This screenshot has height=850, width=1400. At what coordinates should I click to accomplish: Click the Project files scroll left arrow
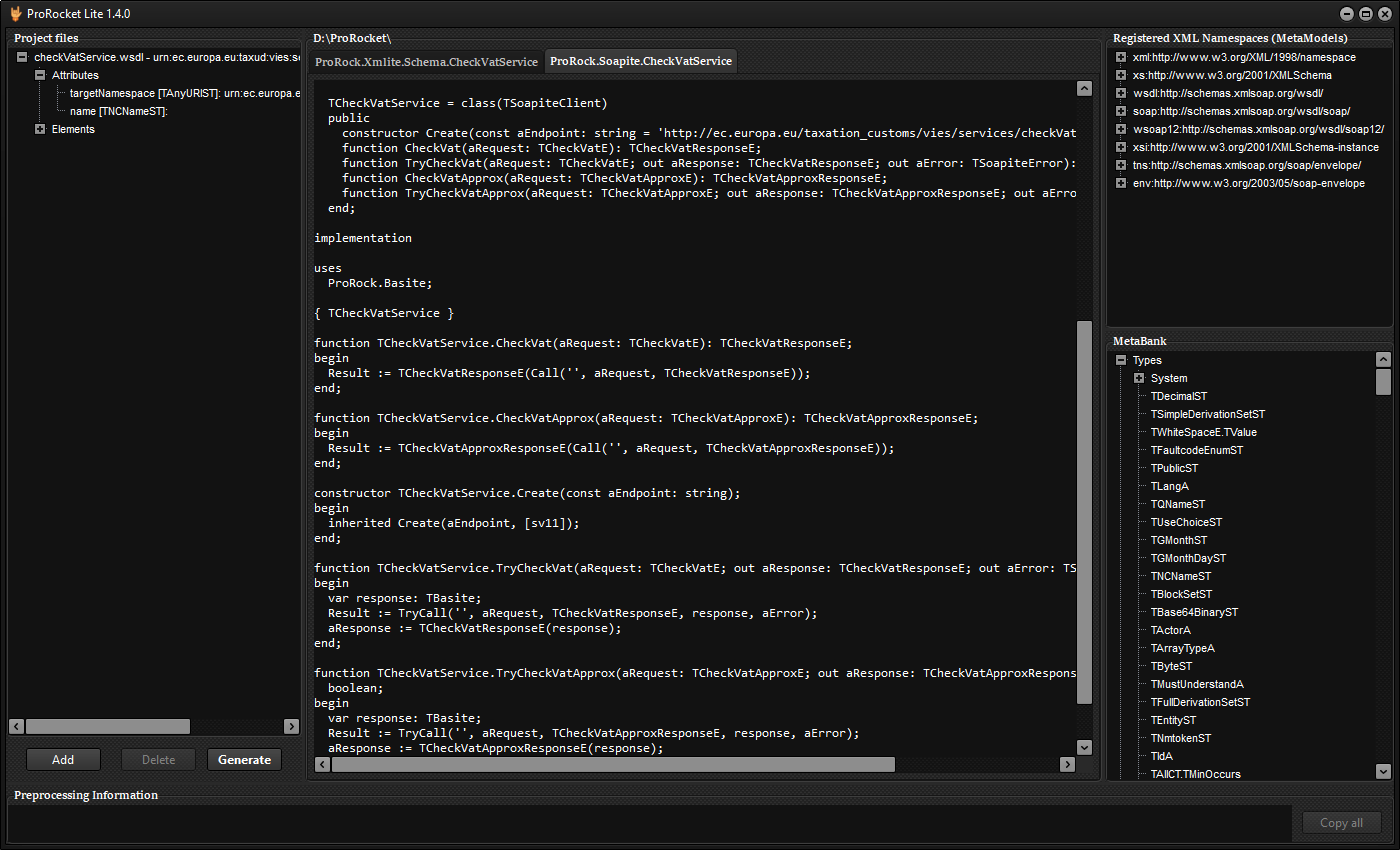click(17, 727)
